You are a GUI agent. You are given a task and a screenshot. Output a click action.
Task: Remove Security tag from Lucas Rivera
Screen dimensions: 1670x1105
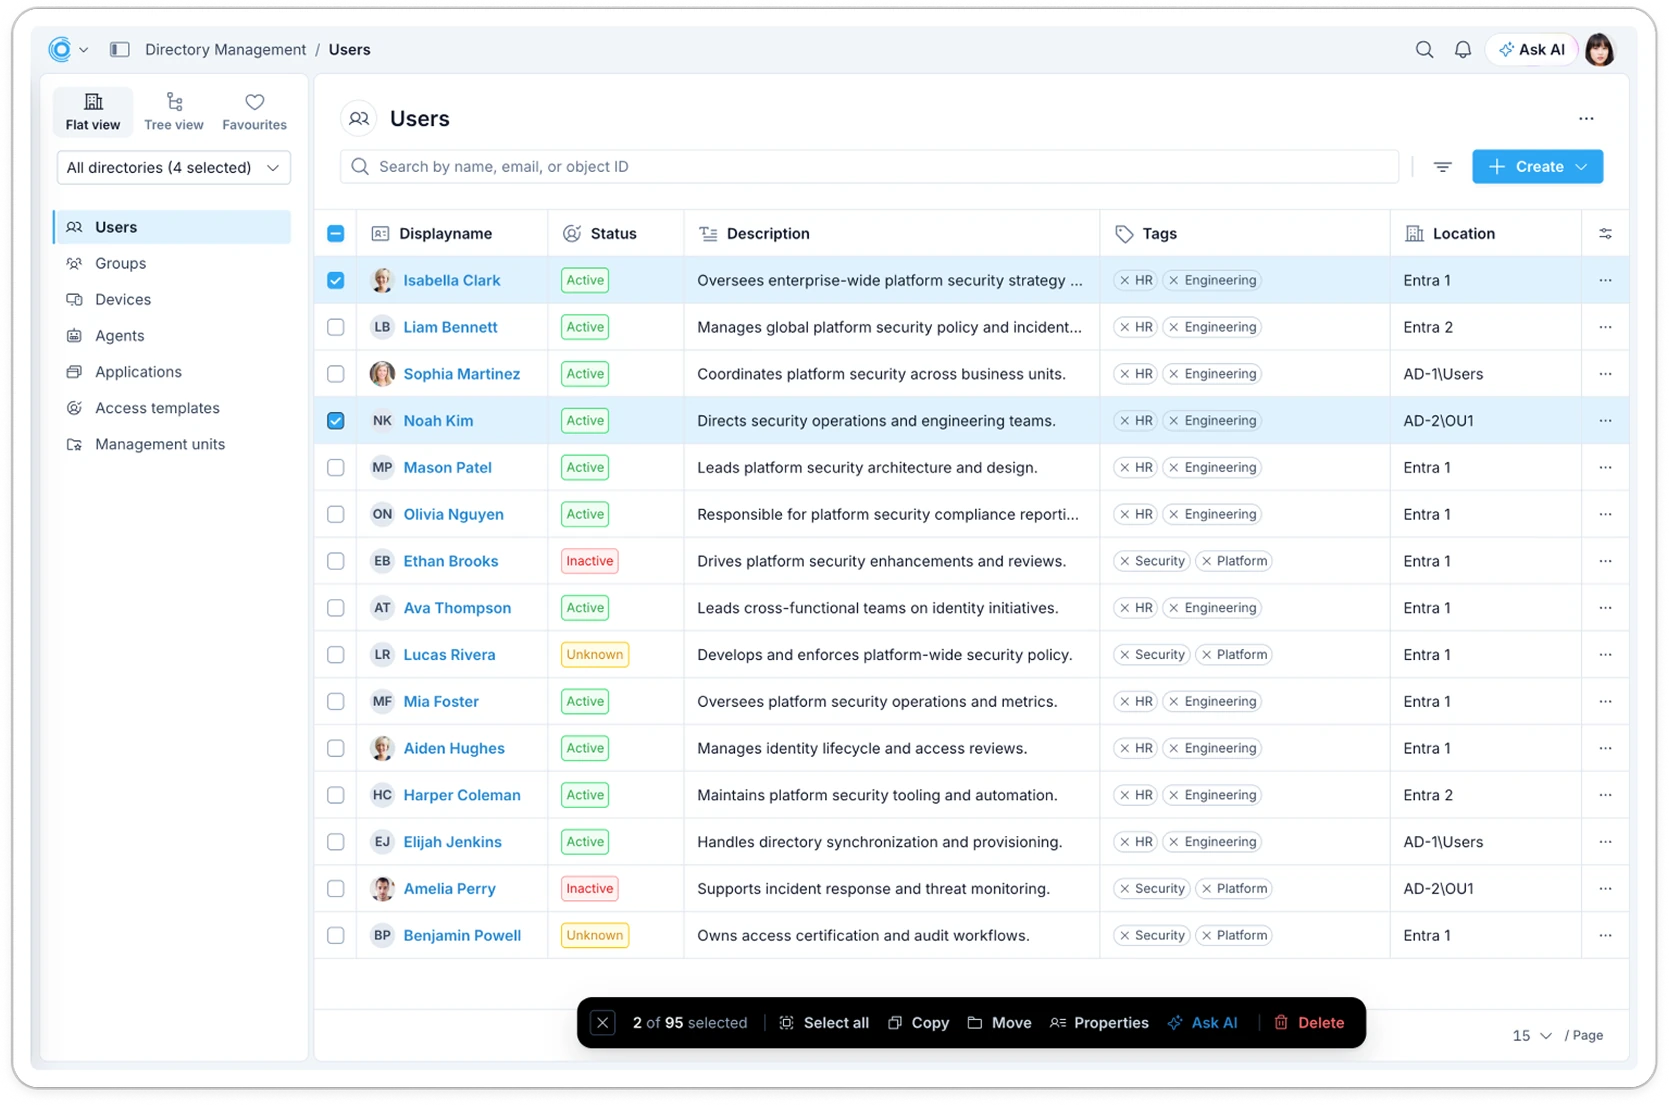(x=1125, y=655)
